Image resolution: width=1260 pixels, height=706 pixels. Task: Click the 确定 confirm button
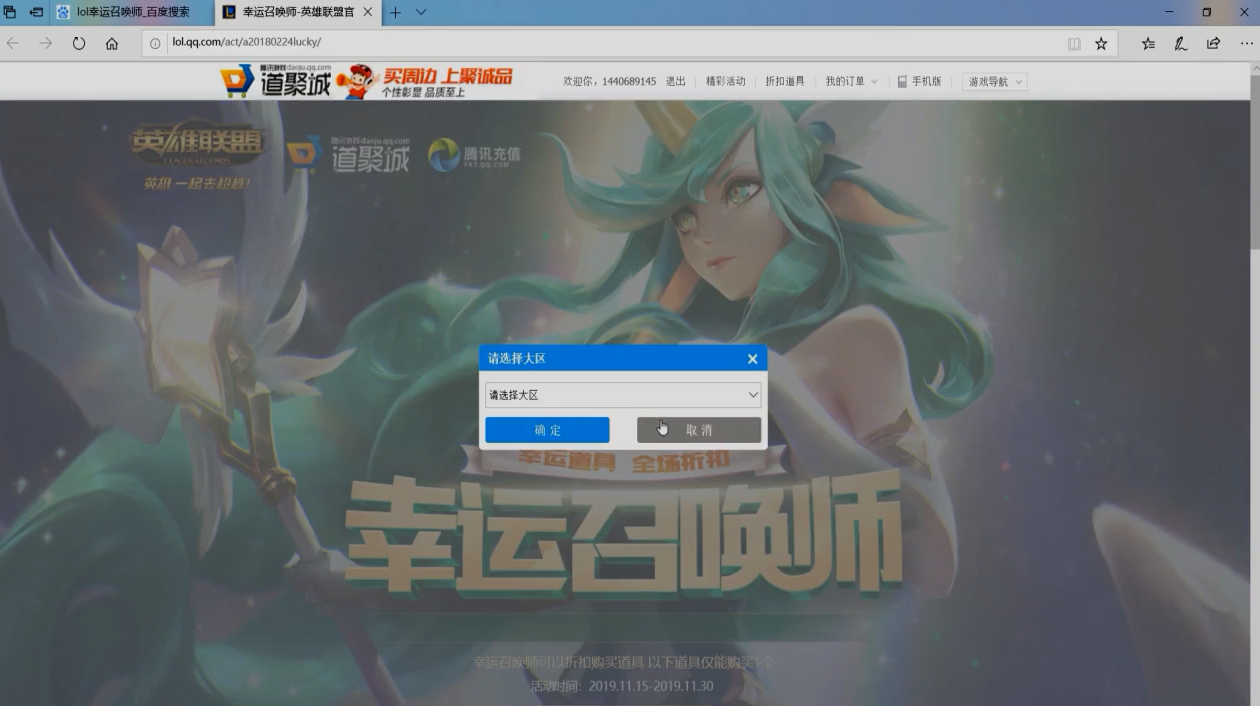547,430
